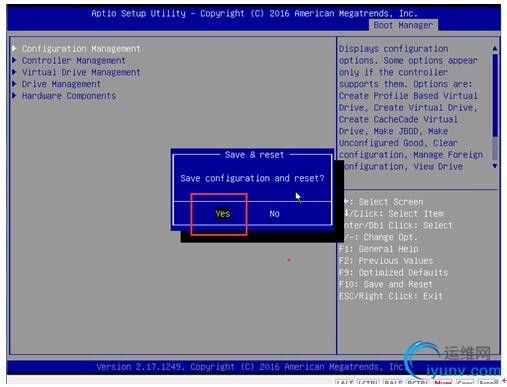Click 'Select Screen' key hint
Viewport: 507px width, 387px height.
click(391, 202)
